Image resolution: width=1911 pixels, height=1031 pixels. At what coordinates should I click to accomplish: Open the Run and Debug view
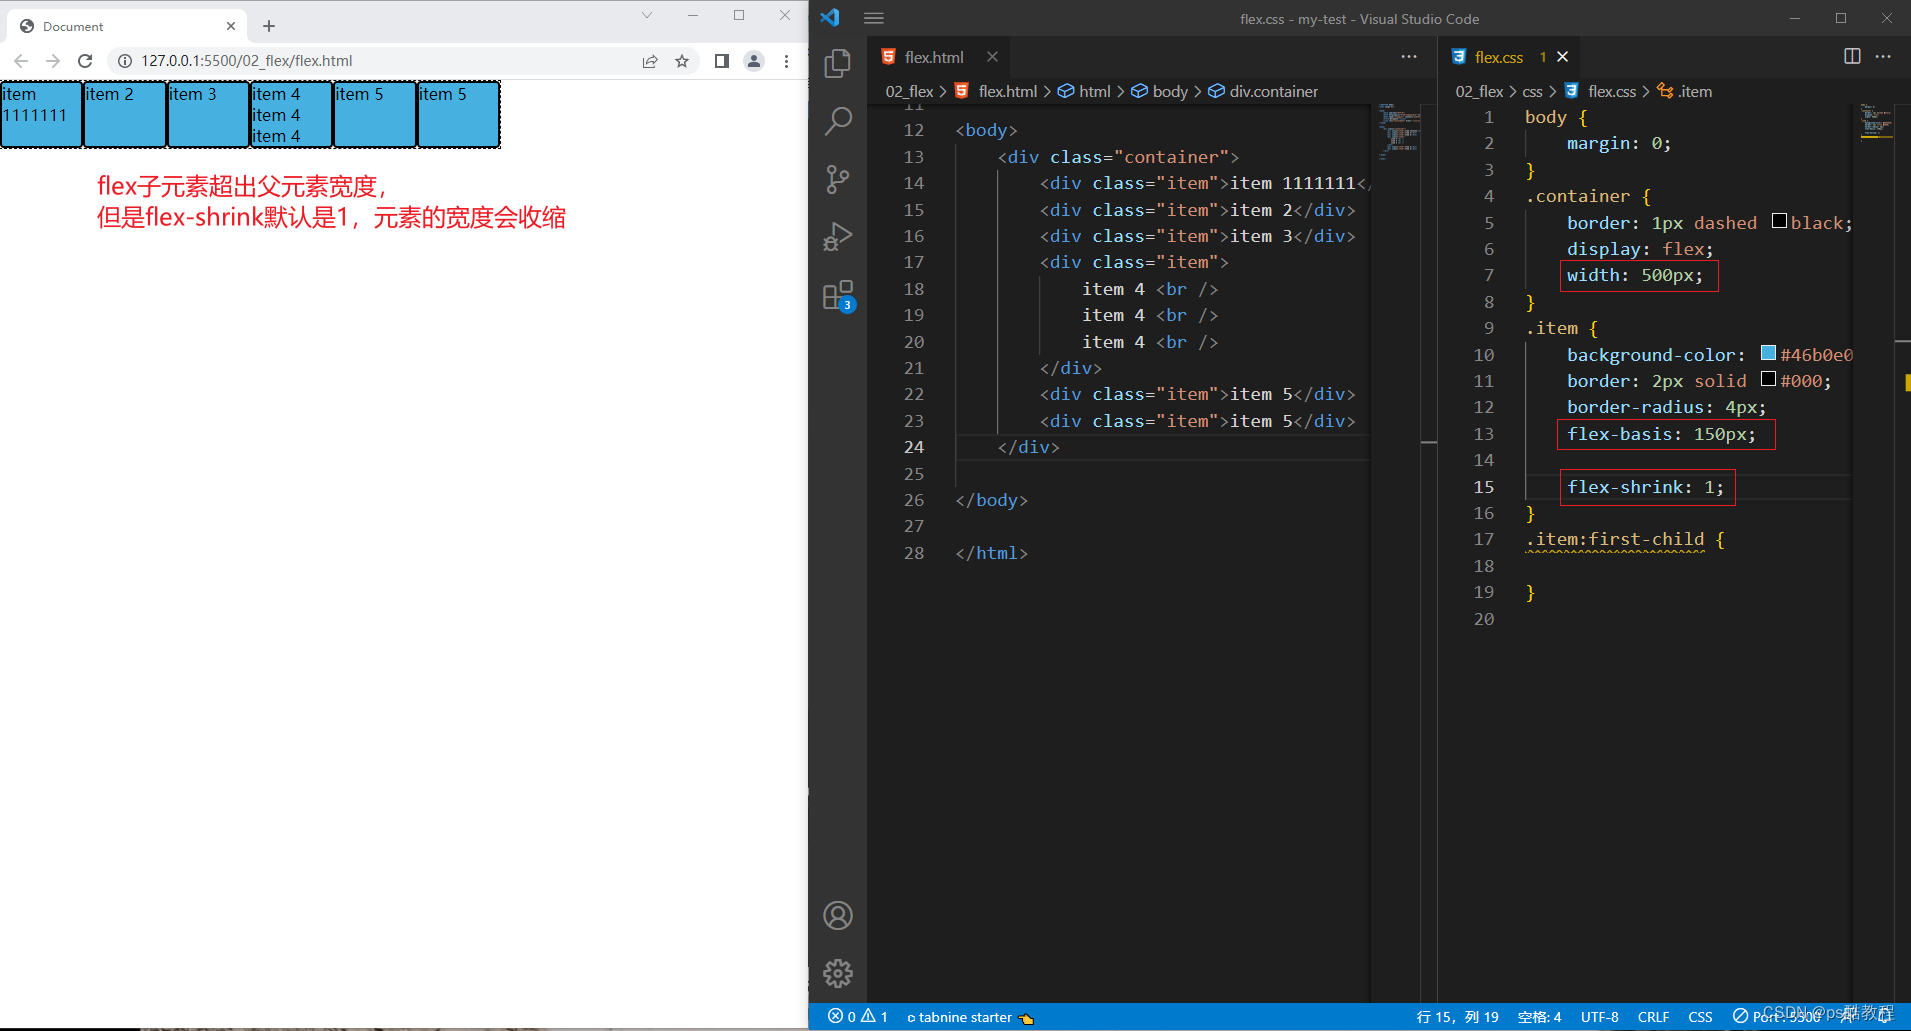tap(838, 237)
